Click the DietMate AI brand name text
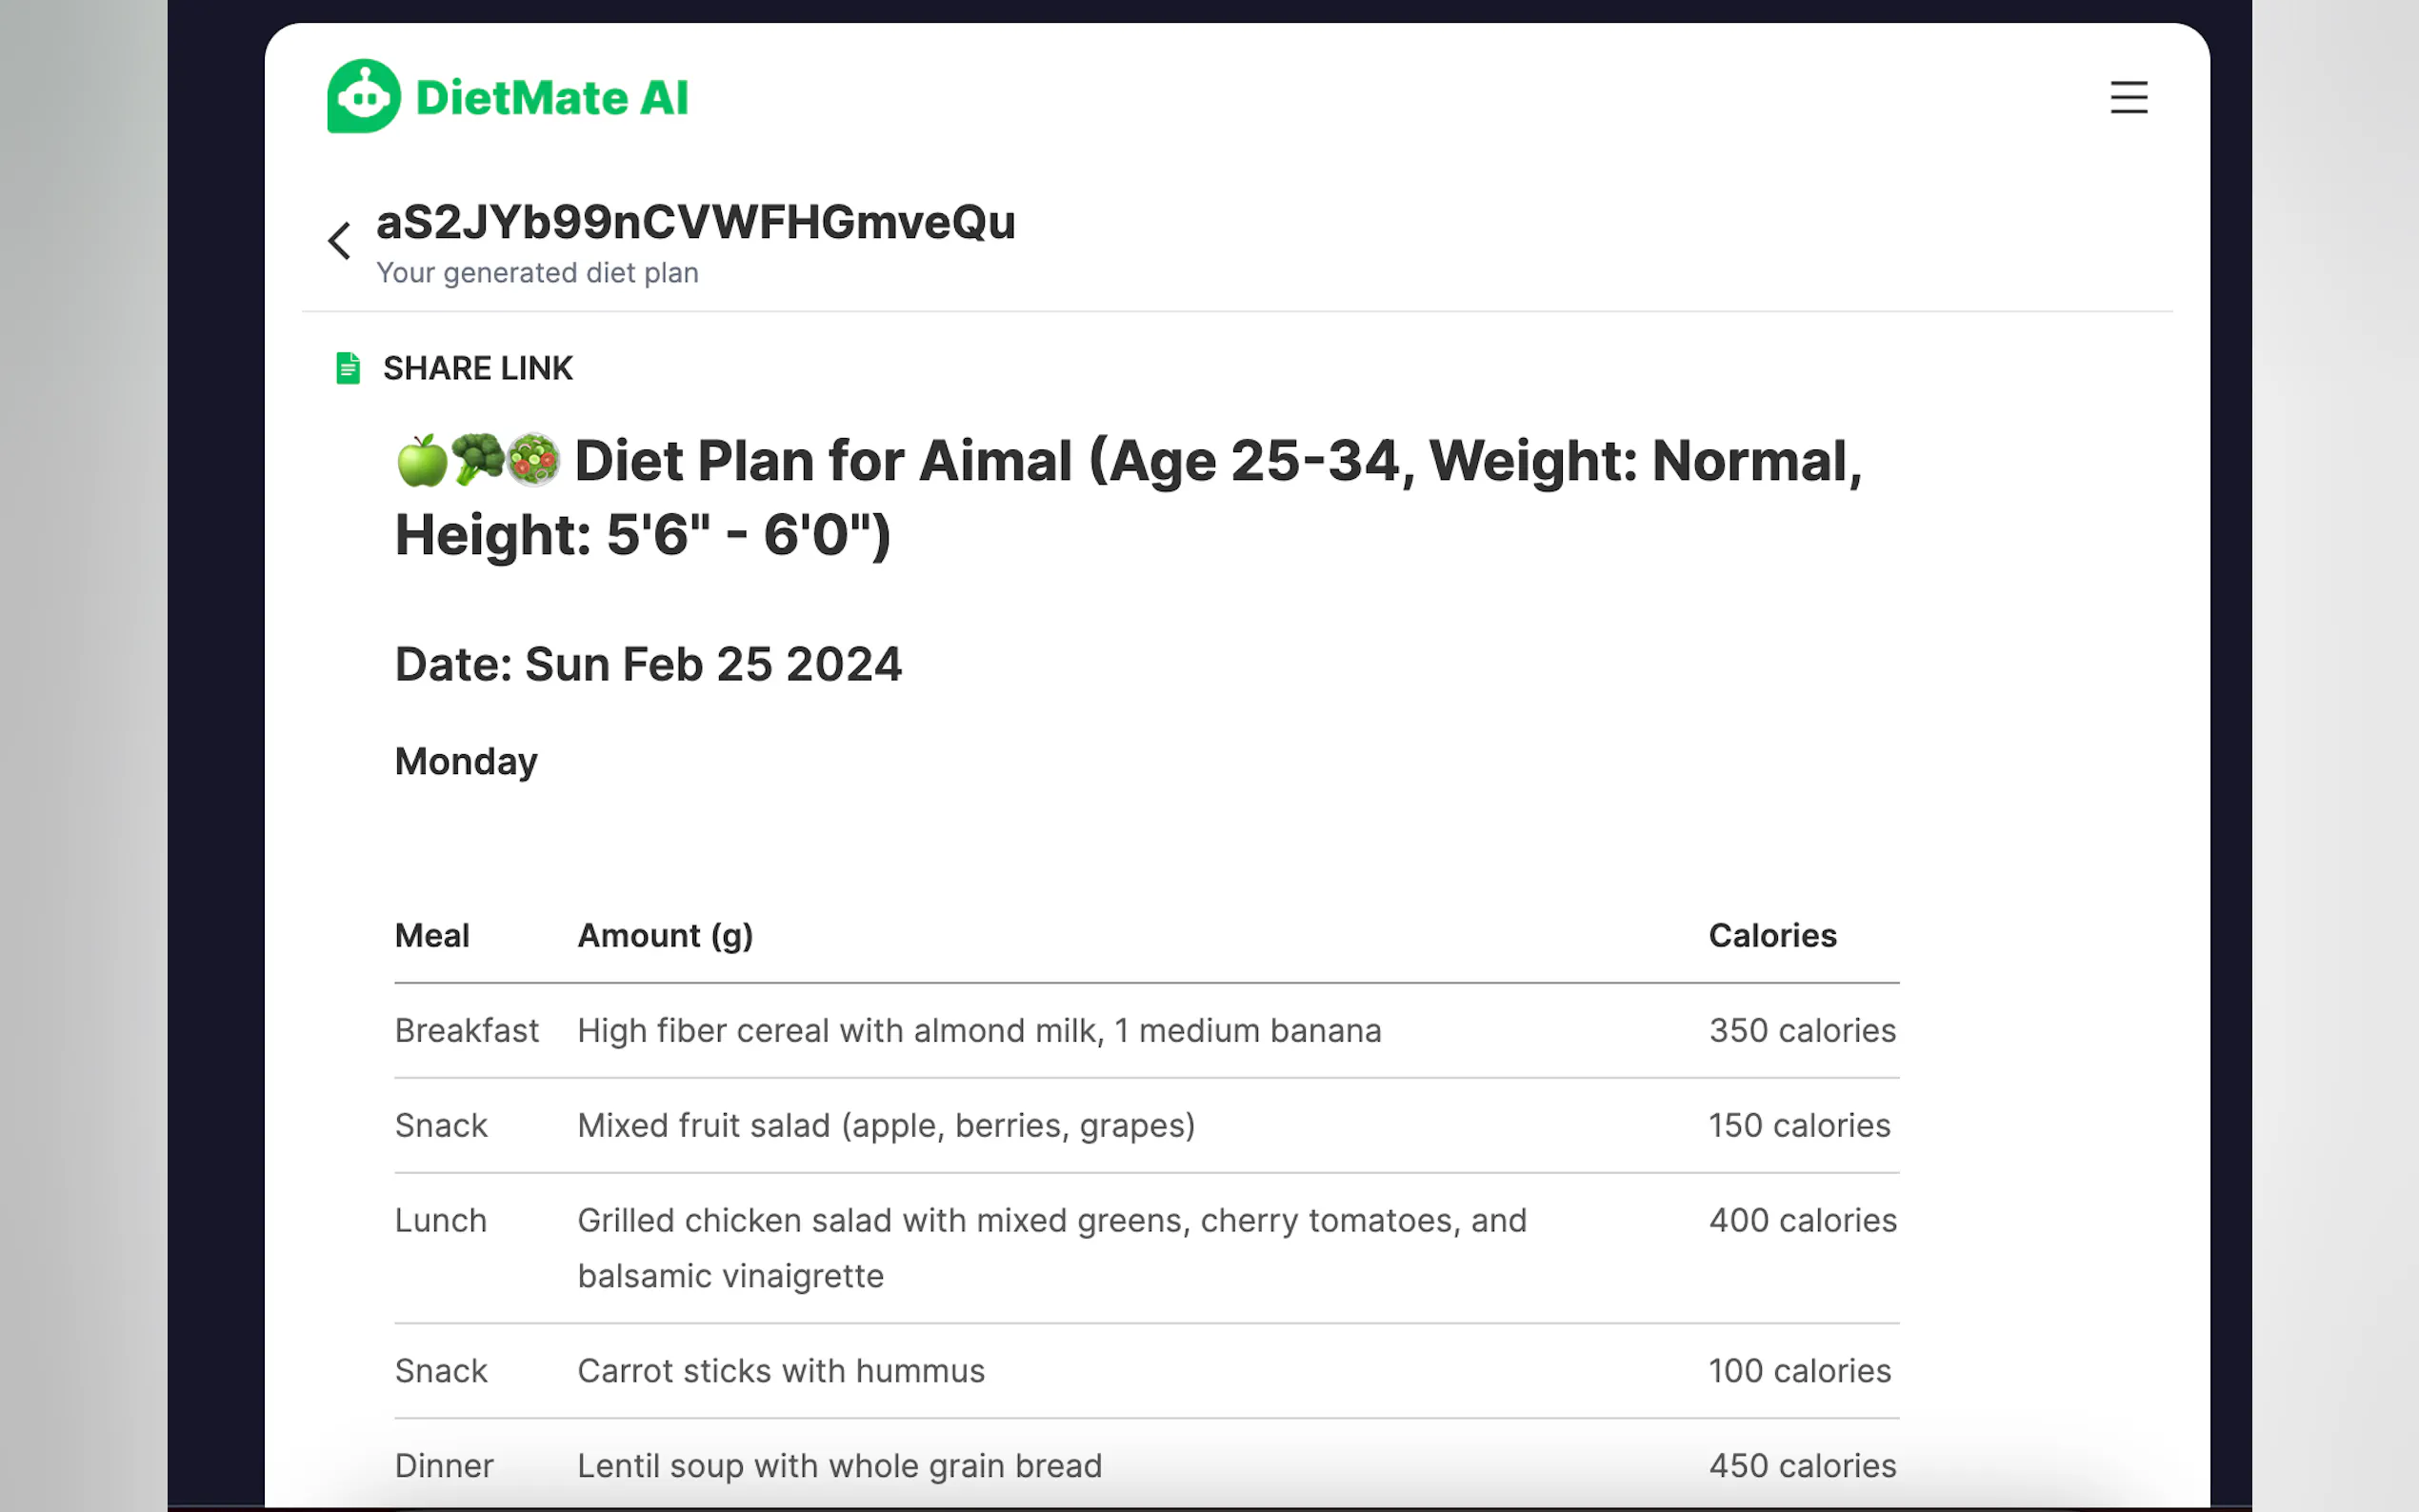Viewport: 2419px width, 1512px height. pyautogui.click(x=551, y=98)
